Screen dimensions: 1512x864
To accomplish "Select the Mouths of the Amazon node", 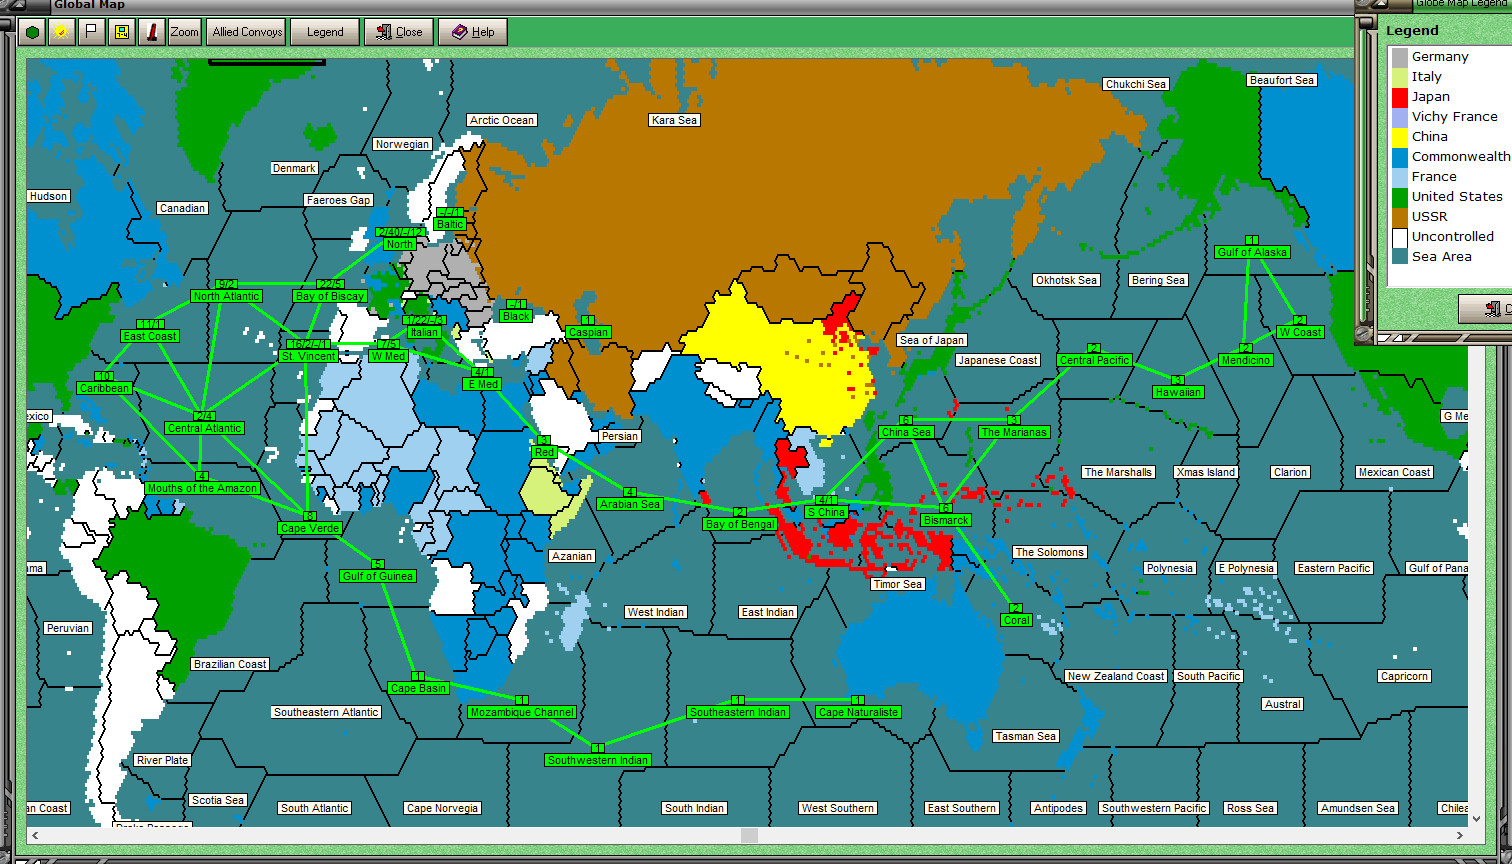I will 203,488.
